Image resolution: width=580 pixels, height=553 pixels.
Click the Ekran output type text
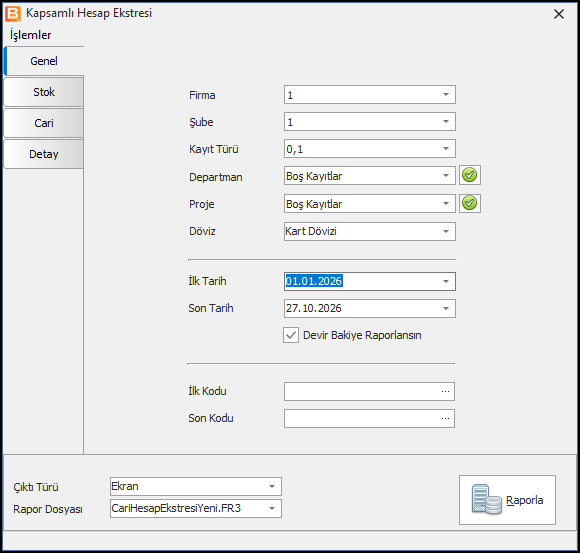[x=125, y=486]
